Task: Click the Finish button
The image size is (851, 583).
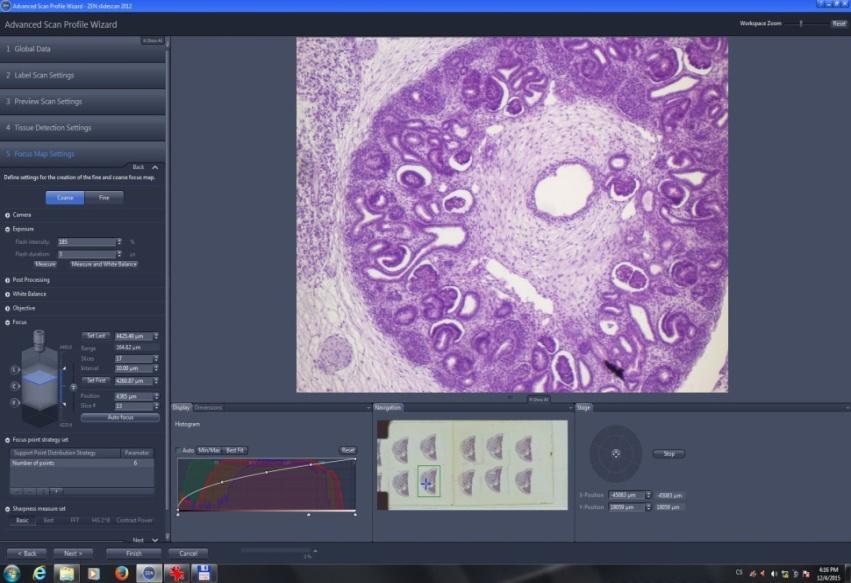Action: point(134,554)
